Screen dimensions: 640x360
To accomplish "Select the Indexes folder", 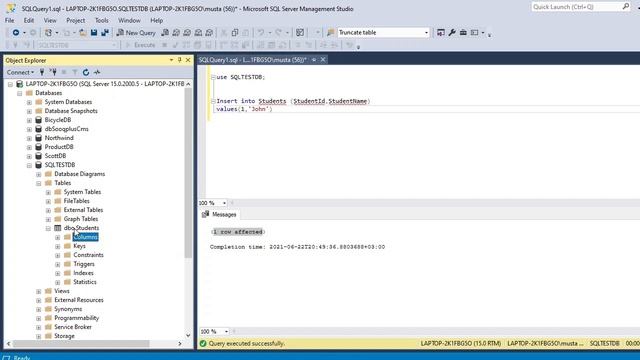I will [x=83, y=273].
